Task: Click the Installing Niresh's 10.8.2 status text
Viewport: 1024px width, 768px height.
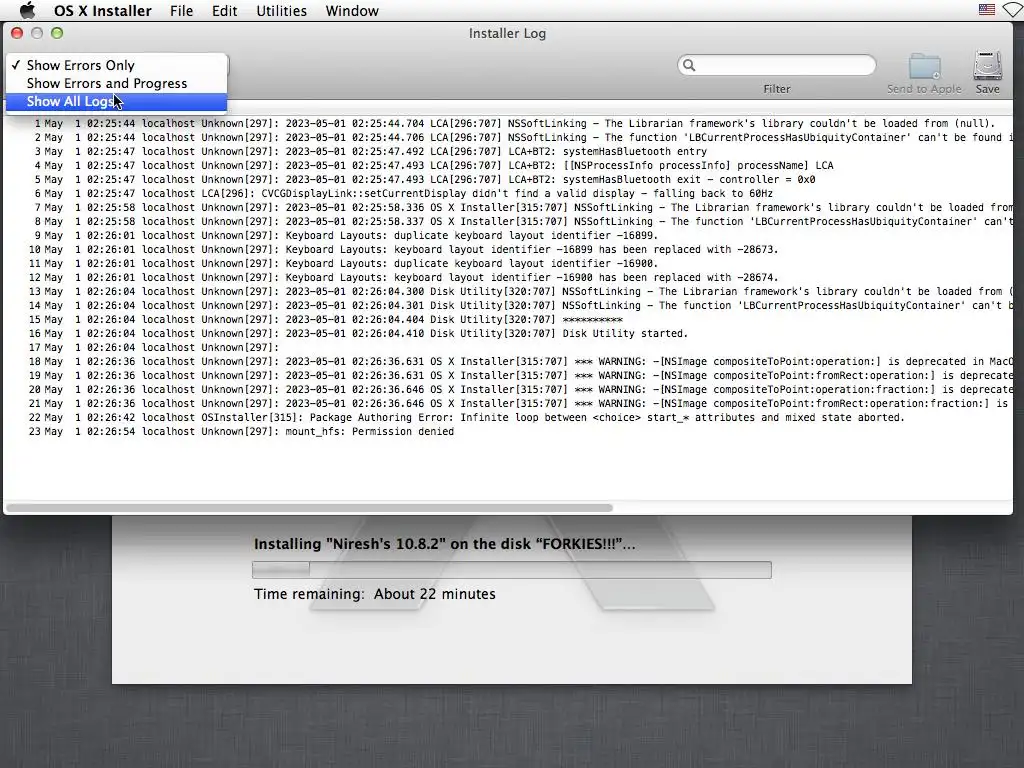Action: pyautogui.click(x=444, y=544)
